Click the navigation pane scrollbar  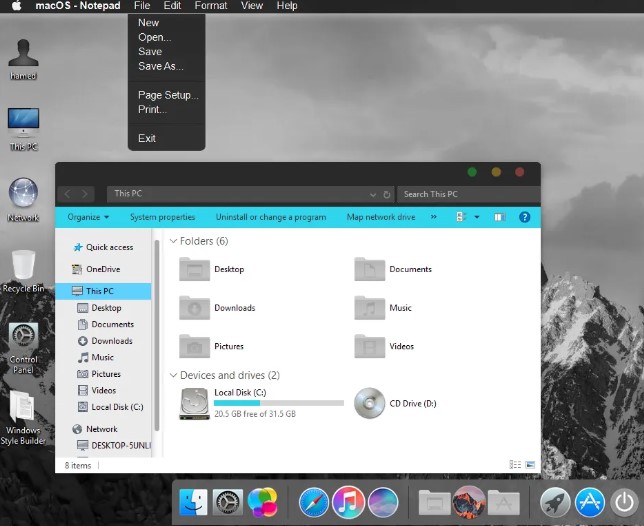click(156, 335)
